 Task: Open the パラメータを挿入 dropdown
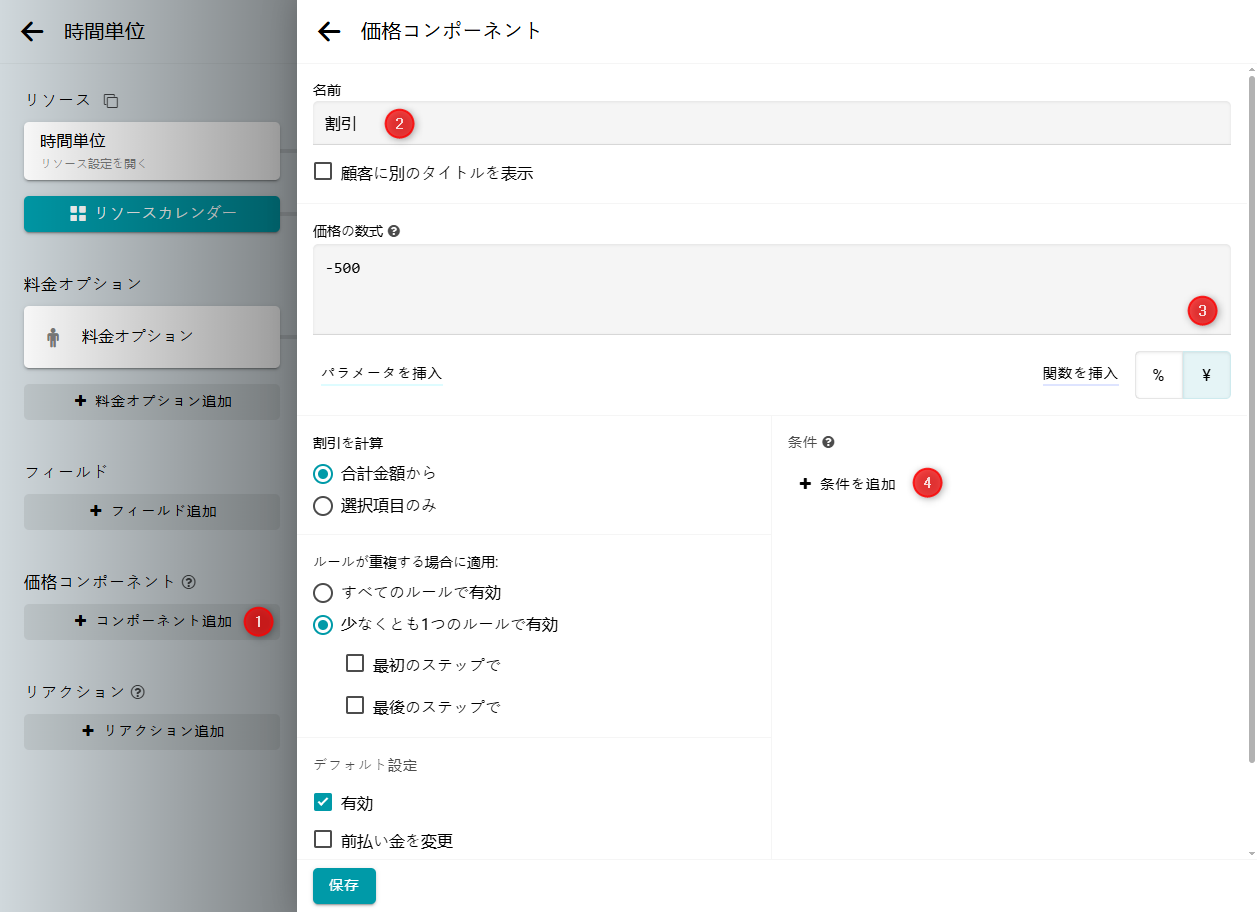pyautogui.click(x=381, y=373)
